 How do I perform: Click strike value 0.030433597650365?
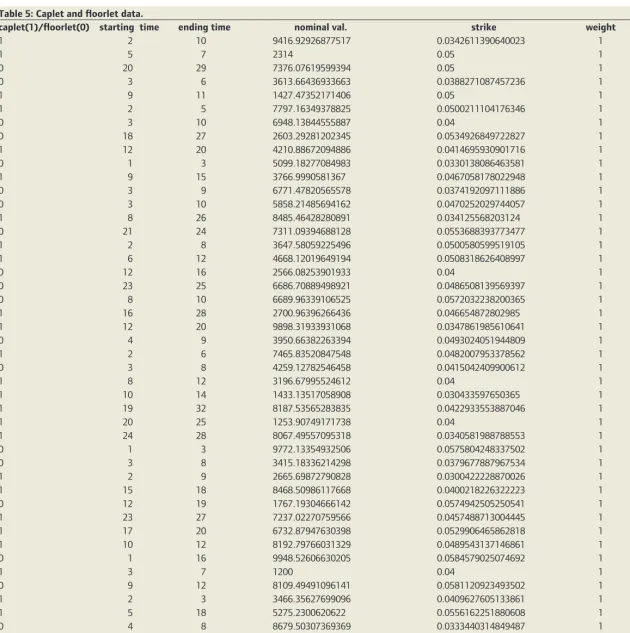pos(478,395)
